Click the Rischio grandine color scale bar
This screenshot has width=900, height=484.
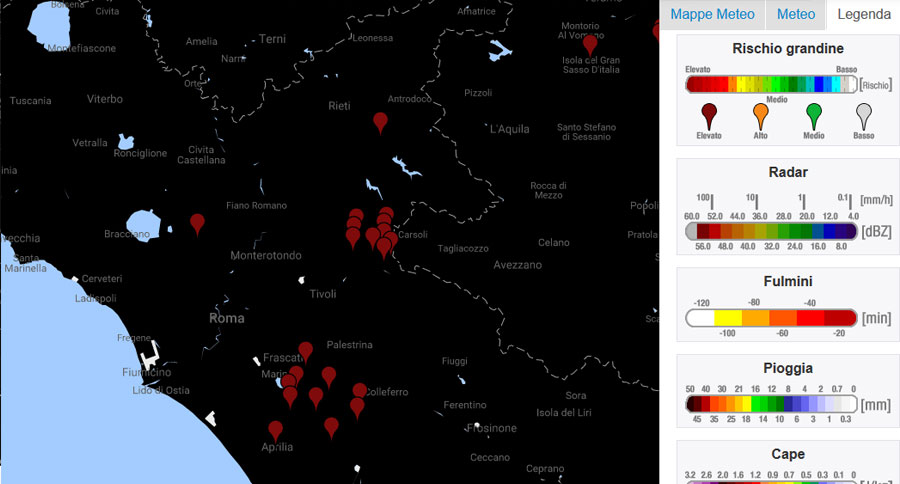pyautogui.click(x=771, y=85)
